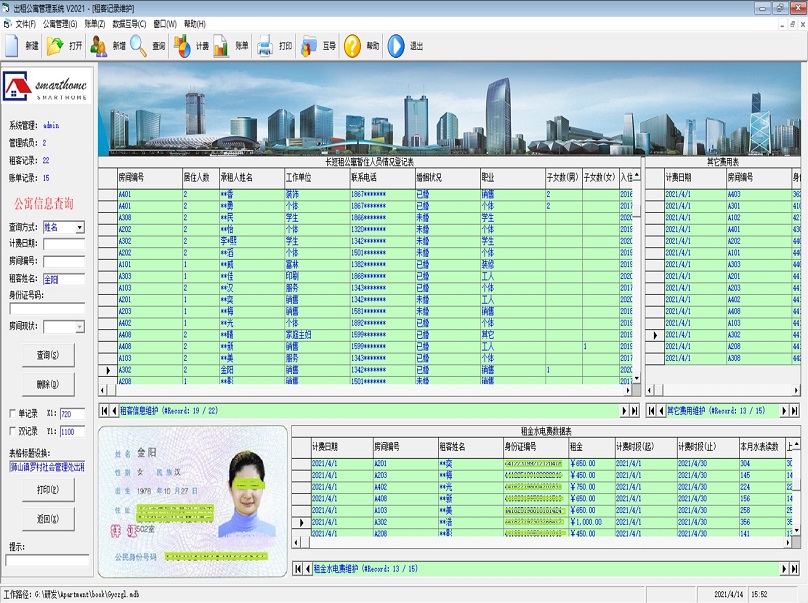Click the 返回(X) return button
This screenshot has height=603, width=808.
pos(48,519)
